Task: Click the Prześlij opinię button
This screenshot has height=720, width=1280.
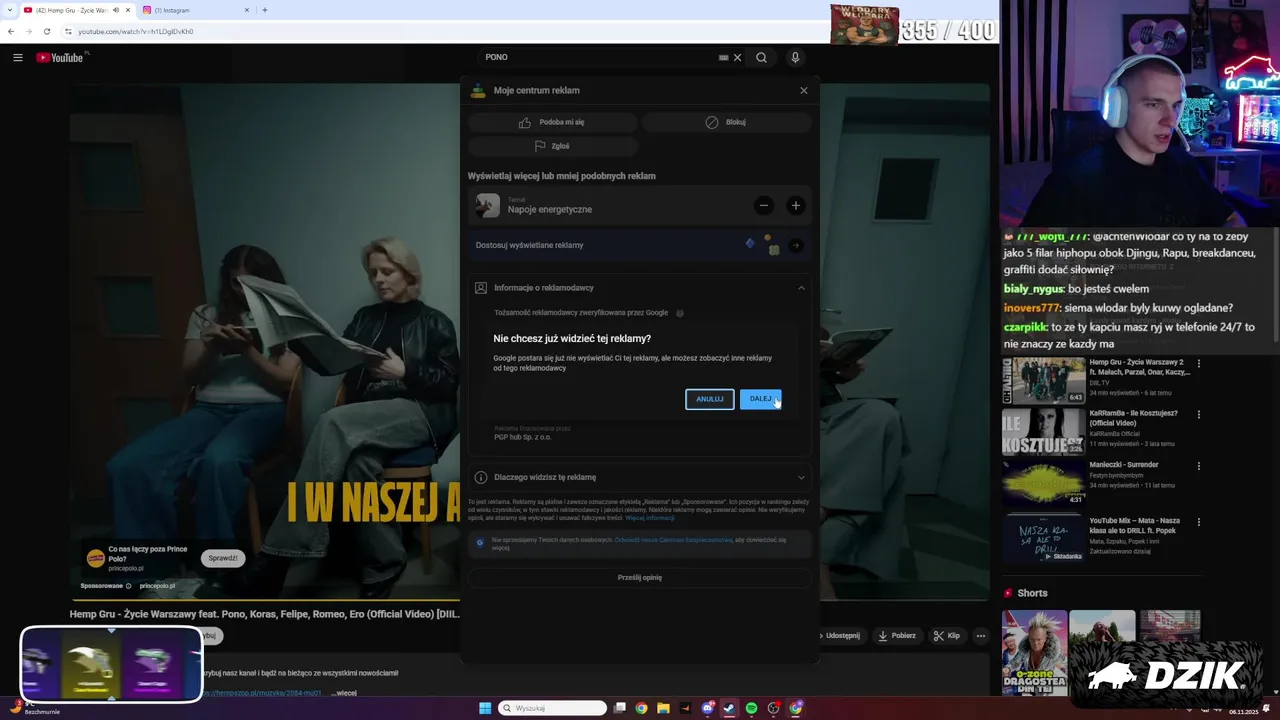Action: click(x=639, y=577)
